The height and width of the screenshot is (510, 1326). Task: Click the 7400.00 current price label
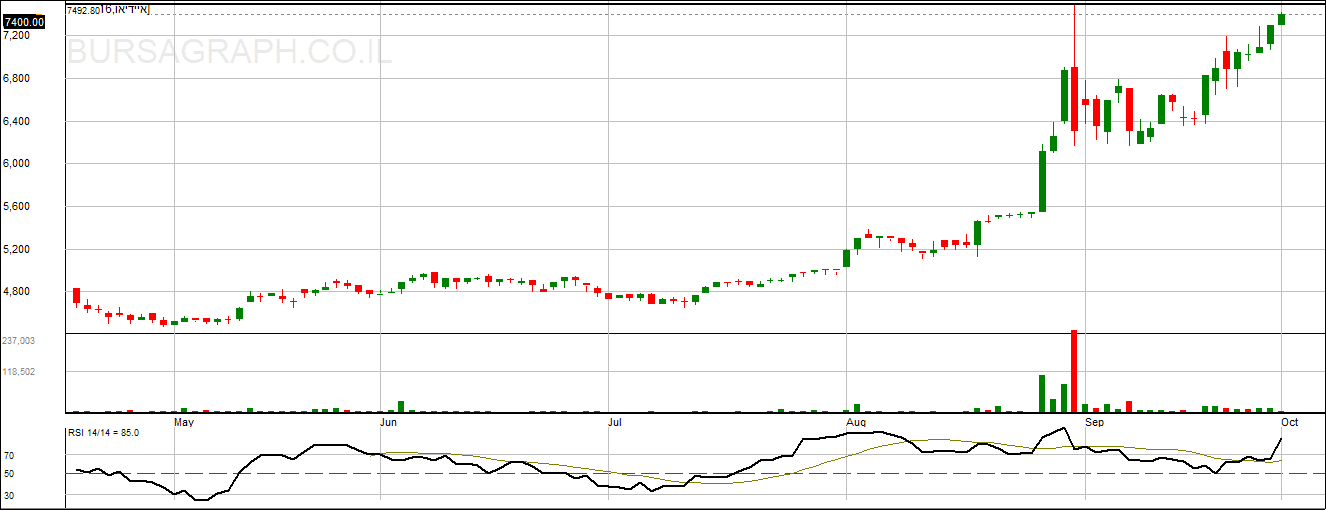pyautogui.click(x=24, y=21)
